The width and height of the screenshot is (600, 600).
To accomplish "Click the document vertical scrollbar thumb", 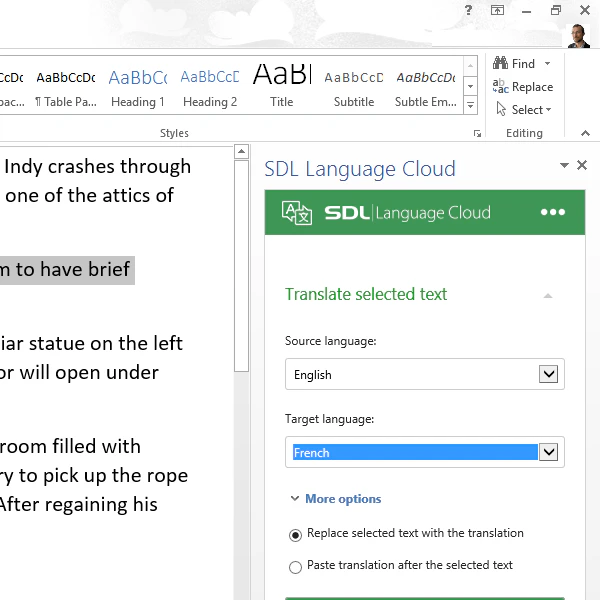I will pos(241,266).
